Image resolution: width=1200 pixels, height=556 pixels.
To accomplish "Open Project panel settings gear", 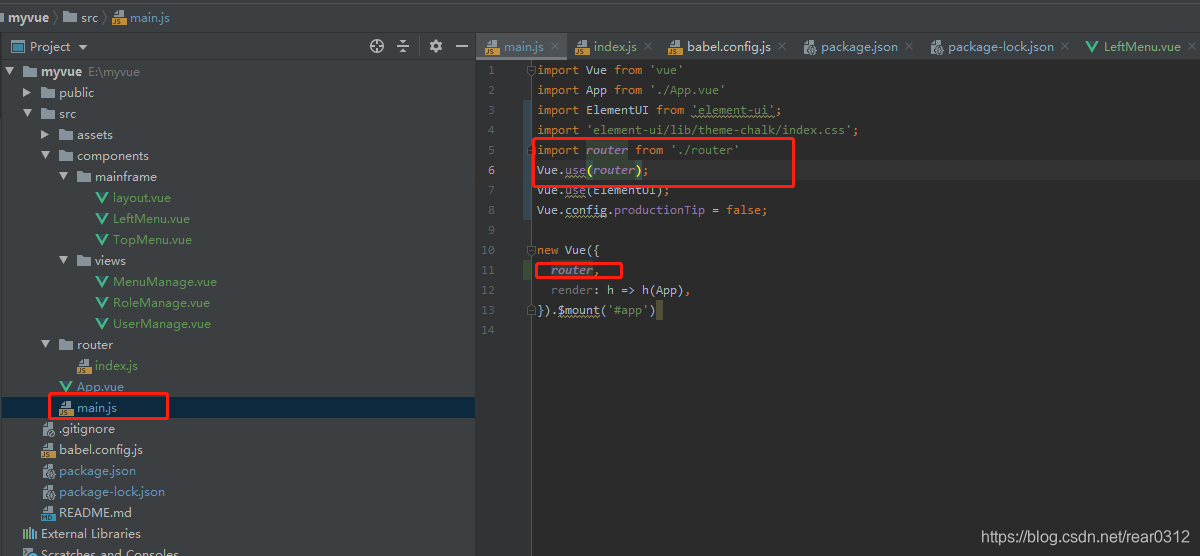I will [x=436, y=46].
